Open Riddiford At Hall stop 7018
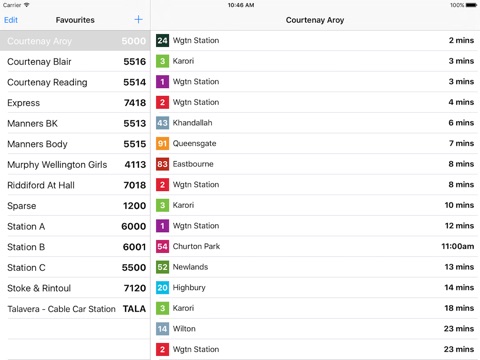The width and height of the screenshot is (480, 360). point(75,185)
